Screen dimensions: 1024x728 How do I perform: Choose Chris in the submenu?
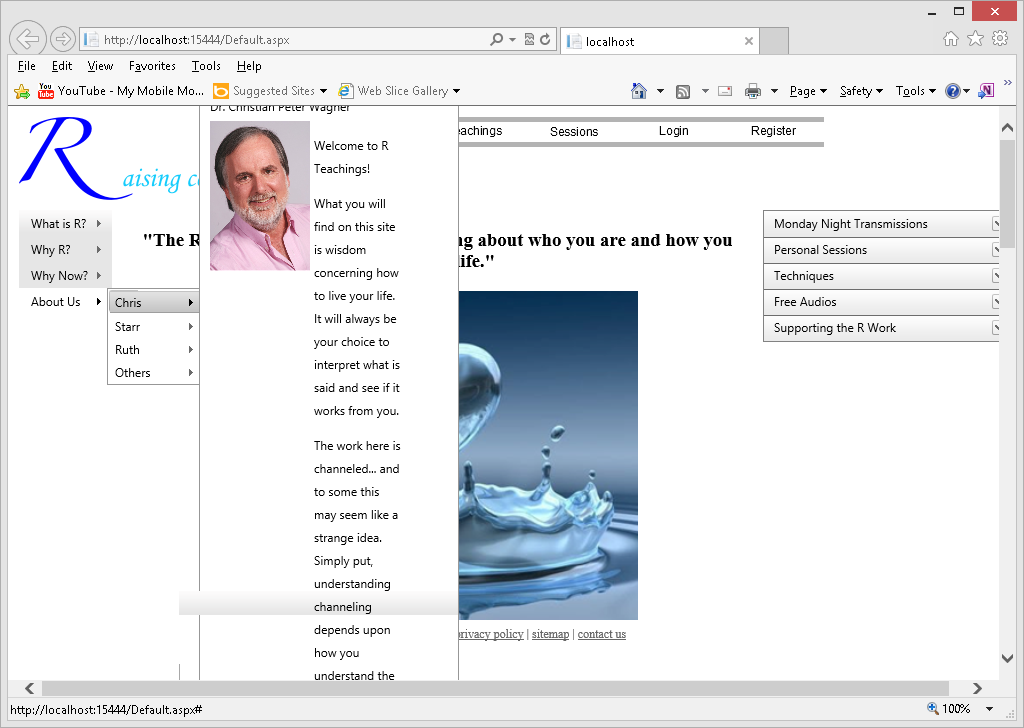point(153,302)
